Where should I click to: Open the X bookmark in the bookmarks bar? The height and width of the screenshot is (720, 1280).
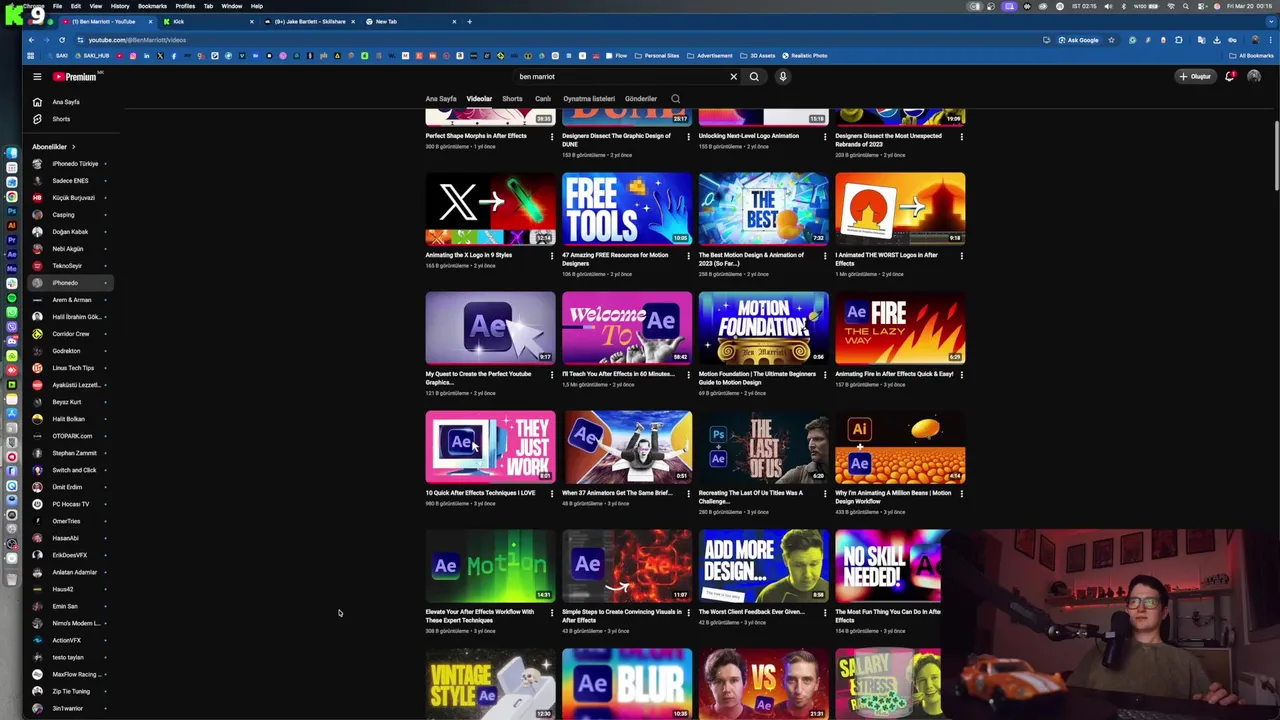coord(160,56)
